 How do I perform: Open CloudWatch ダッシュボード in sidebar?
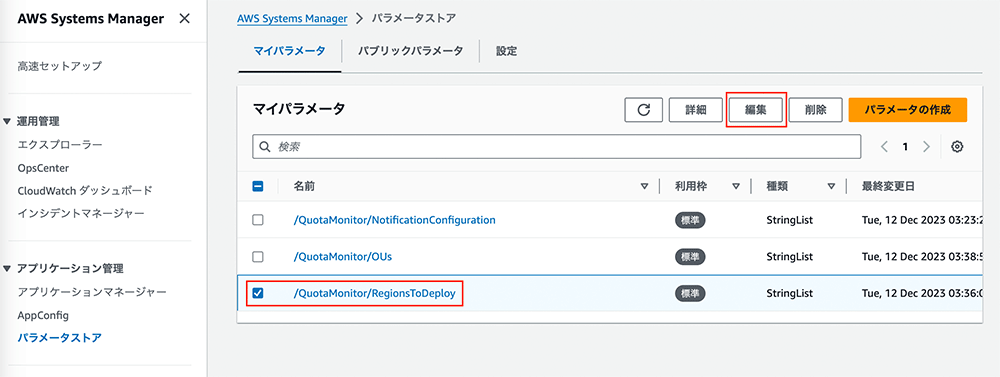85,190
